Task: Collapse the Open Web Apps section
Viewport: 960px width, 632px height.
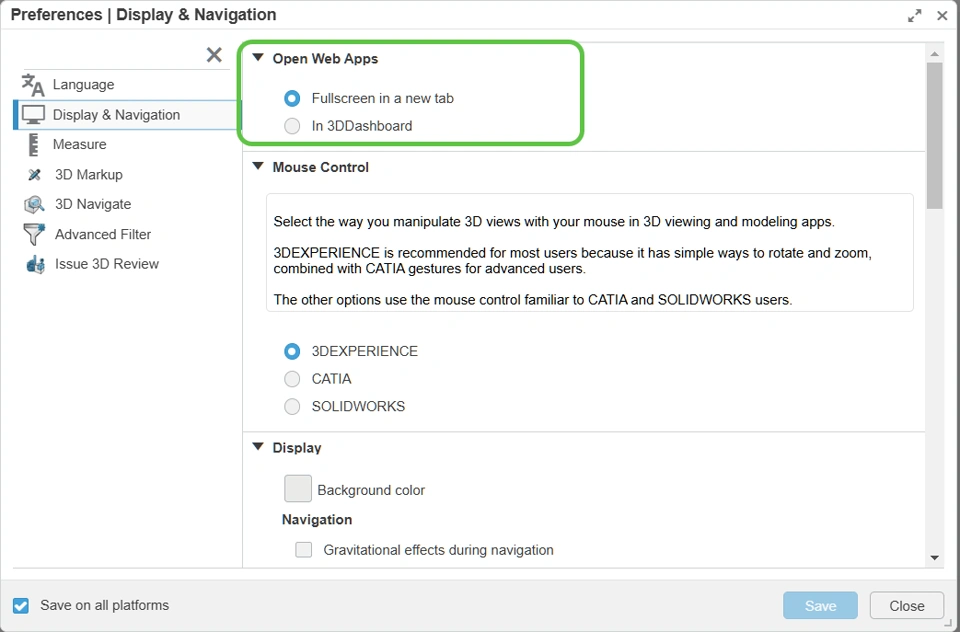Action: tap(258, 59)
